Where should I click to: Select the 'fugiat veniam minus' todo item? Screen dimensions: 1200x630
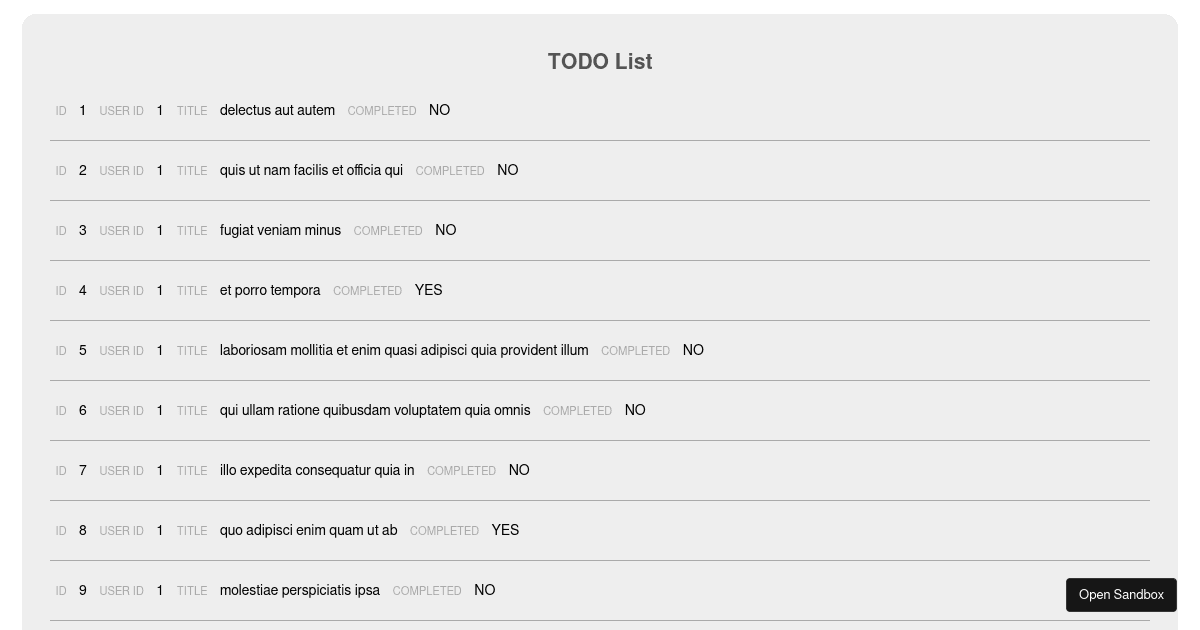tap(280, 230)
